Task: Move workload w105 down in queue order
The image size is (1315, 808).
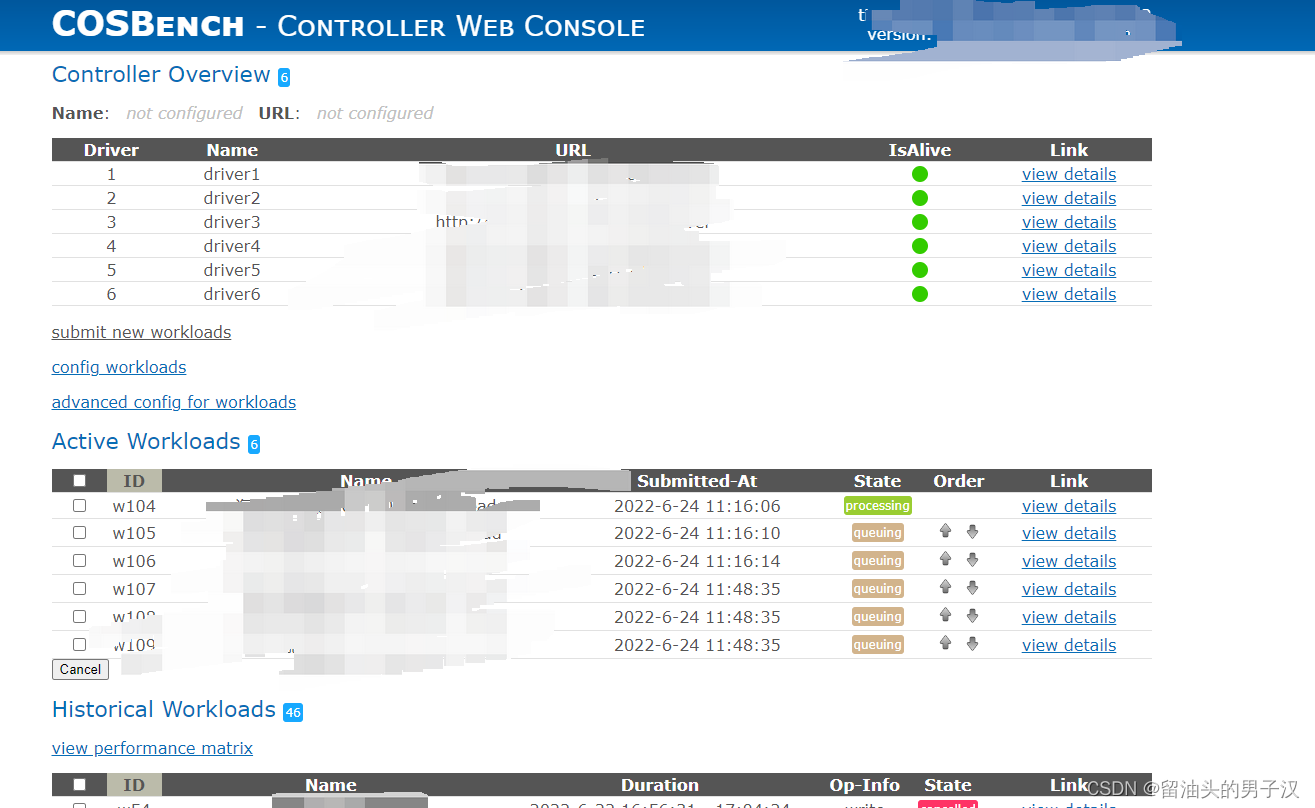Action: coord(972,532)
